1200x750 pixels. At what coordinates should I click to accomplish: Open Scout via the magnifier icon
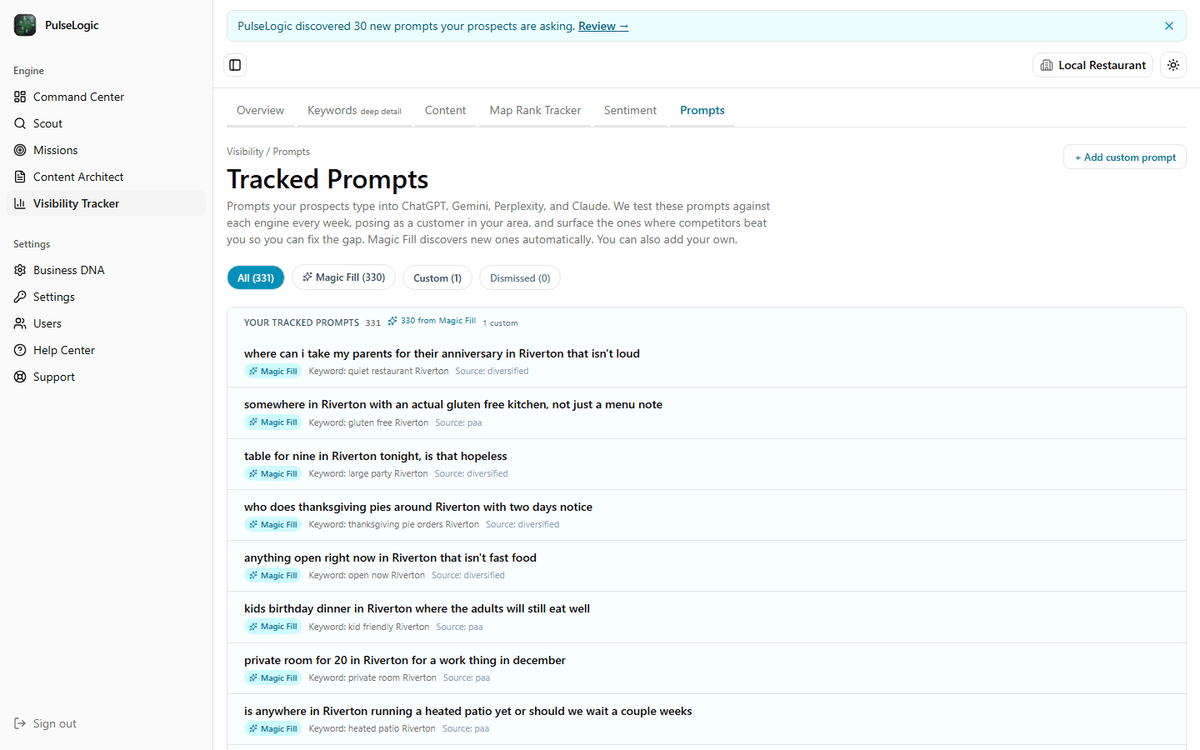[20, 124]
